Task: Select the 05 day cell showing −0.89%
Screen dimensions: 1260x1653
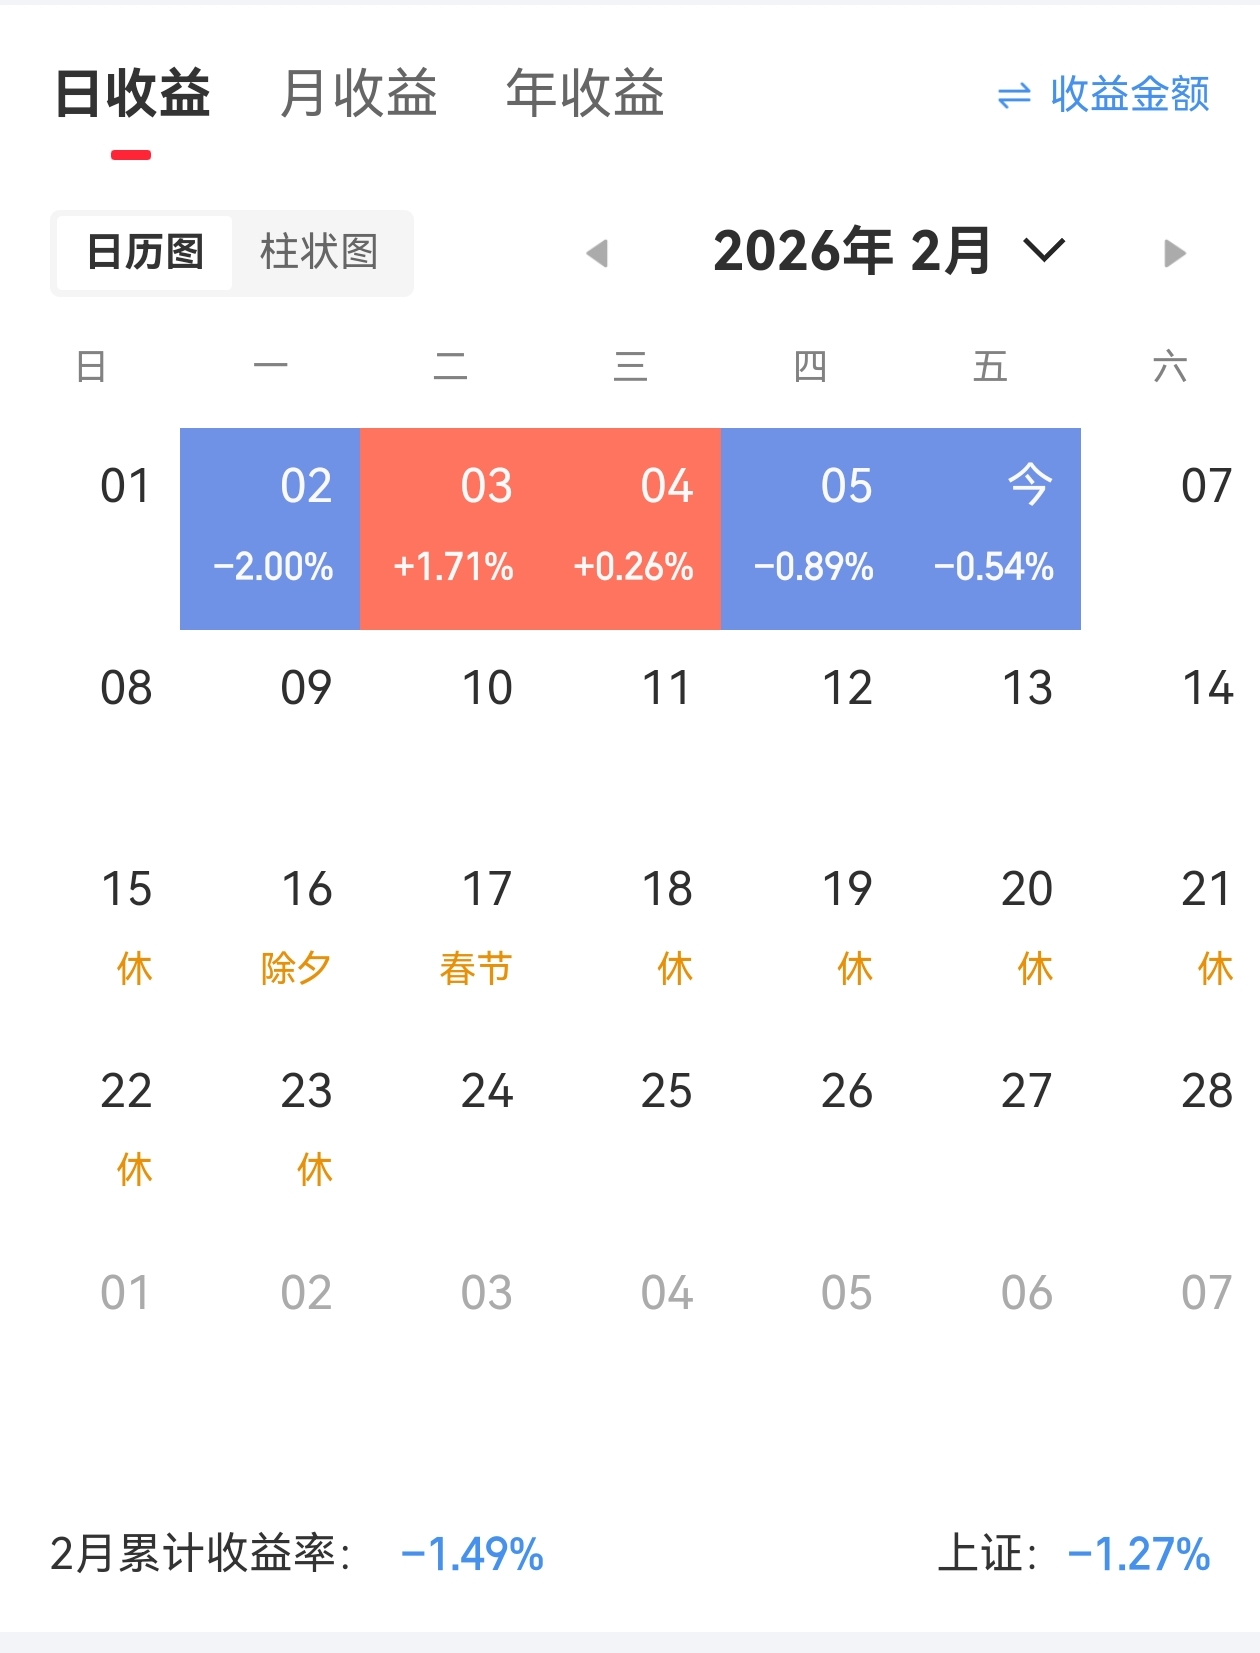Action: point(811,529)
